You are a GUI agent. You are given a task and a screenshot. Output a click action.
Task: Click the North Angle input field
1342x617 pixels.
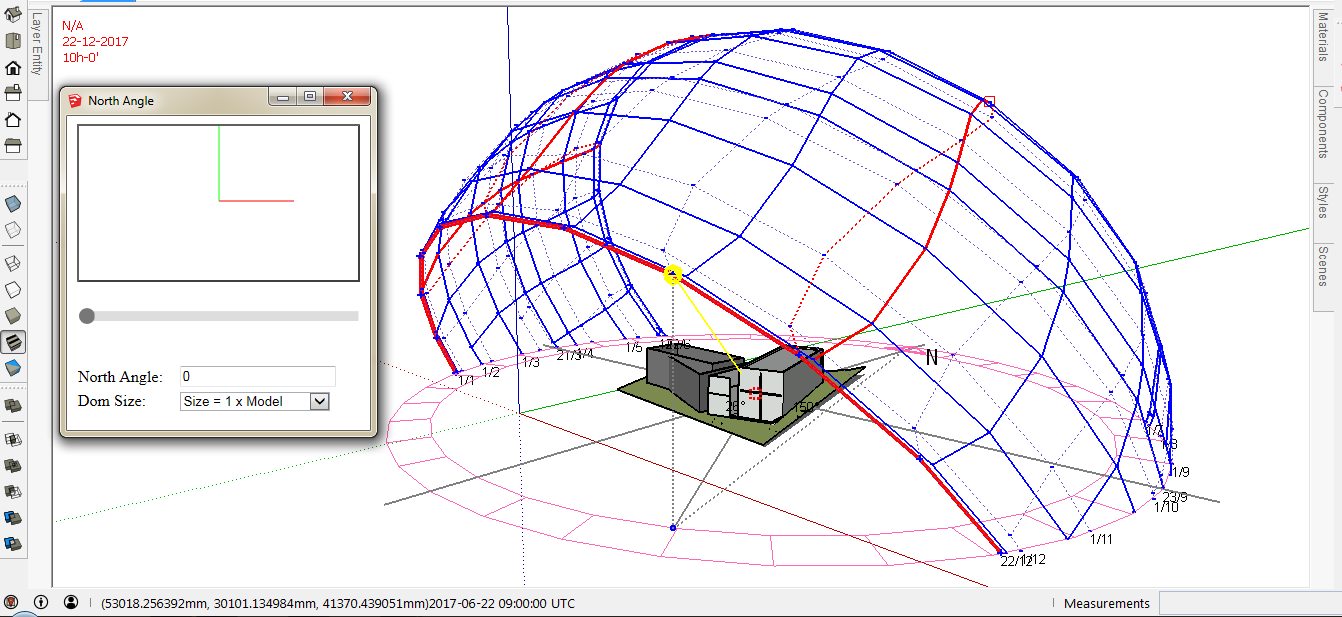257,377
